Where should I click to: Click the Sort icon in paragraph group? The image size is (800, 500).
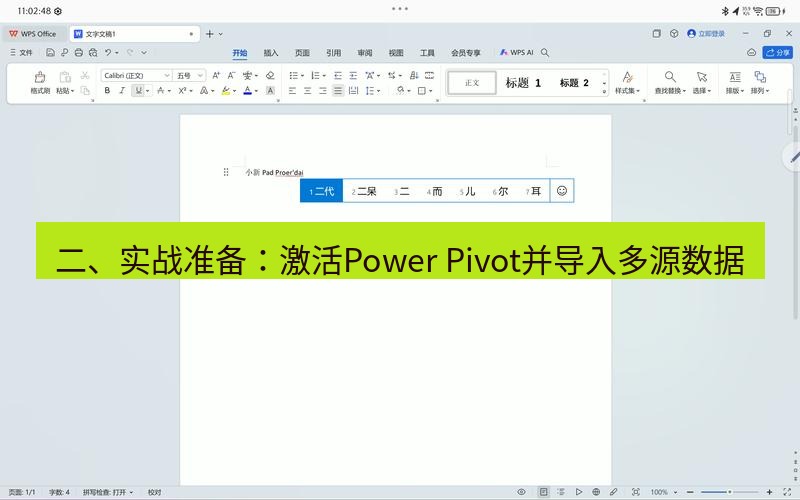(414, 76)
